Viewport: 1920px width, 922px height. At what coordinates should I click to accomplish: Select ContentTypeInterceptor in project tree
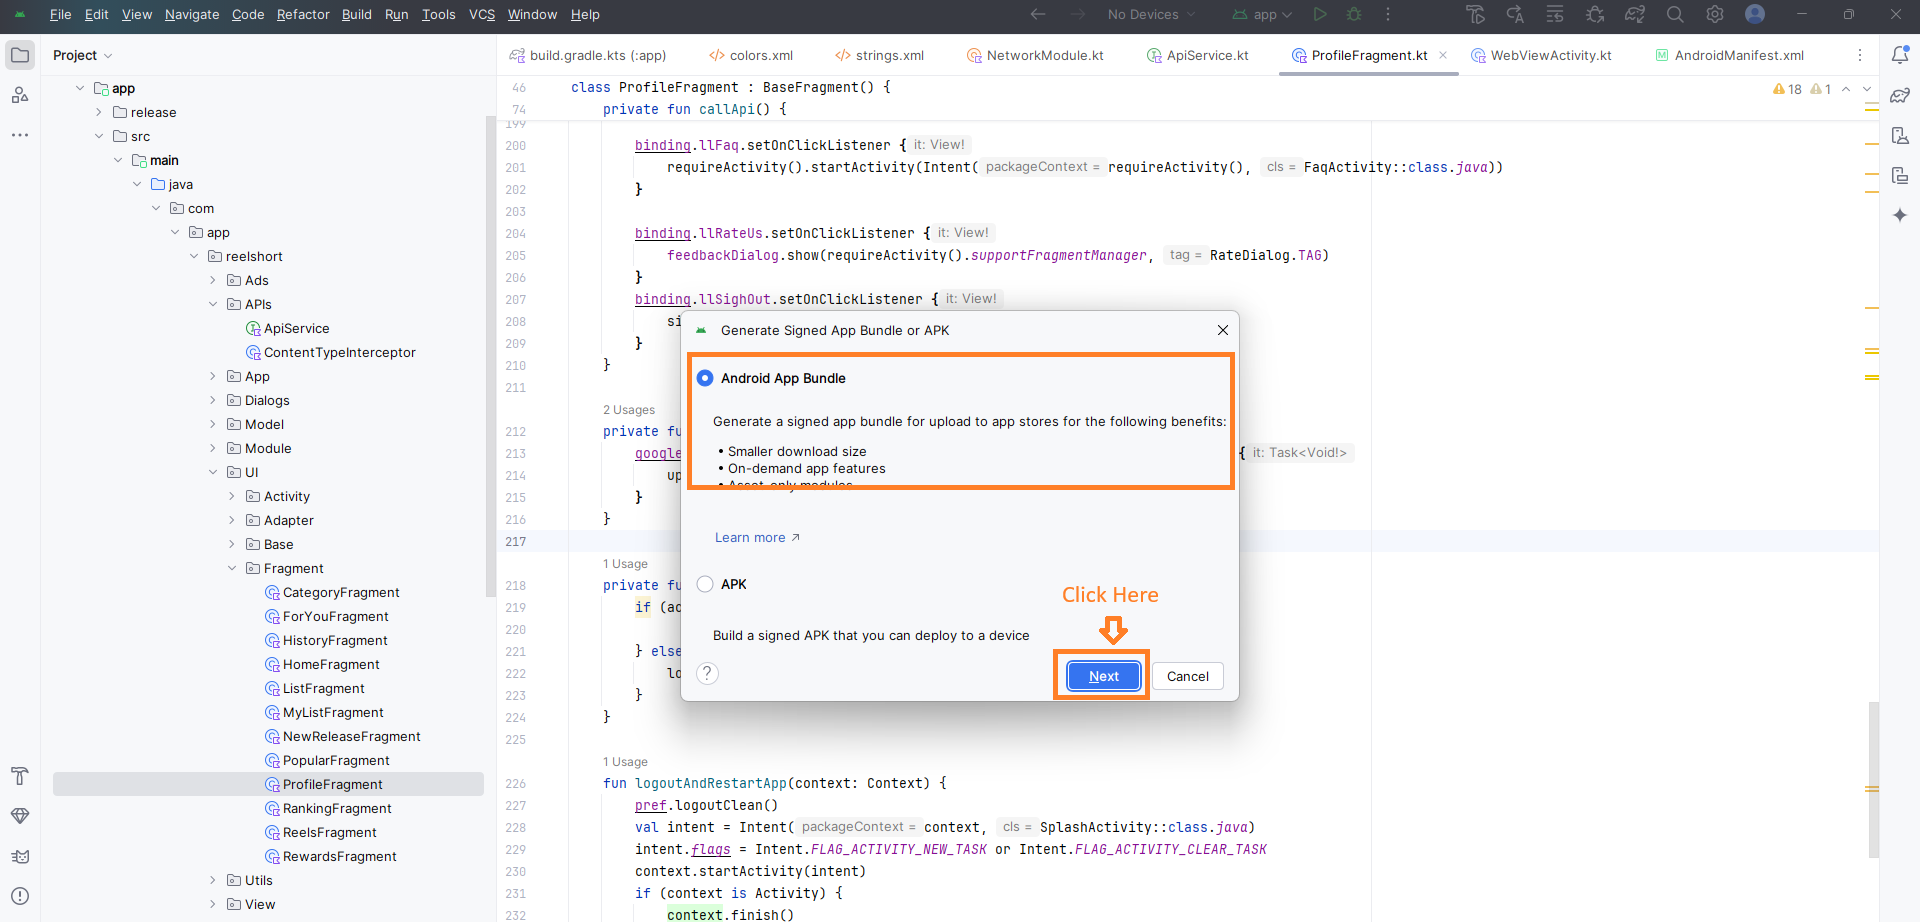330,352
